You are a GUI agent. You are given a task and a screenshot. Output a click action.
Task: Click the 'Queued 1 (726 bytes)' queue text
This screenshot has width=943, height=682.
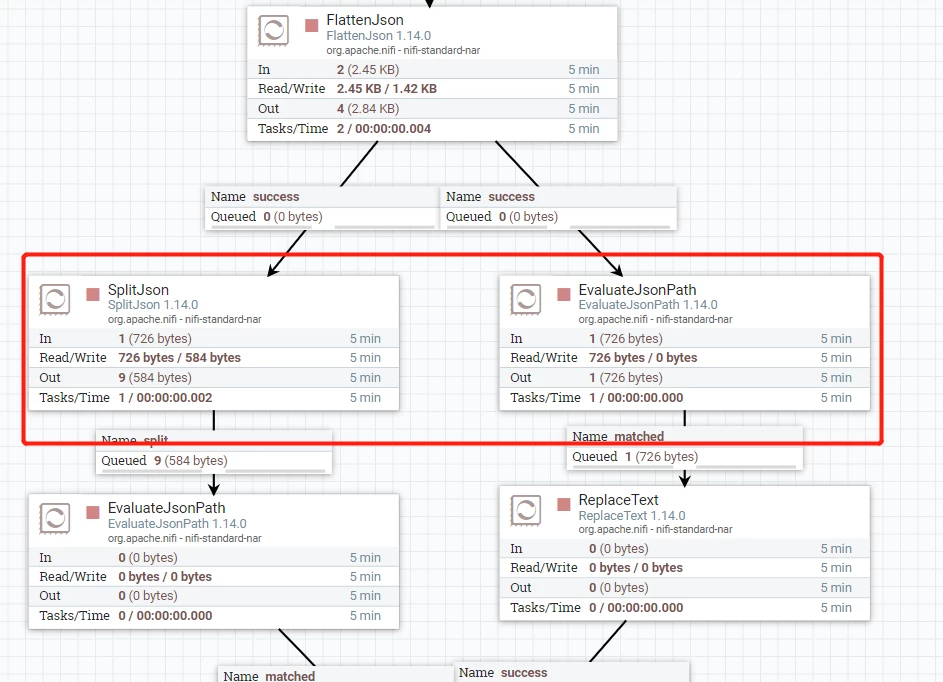pos(635,456)
